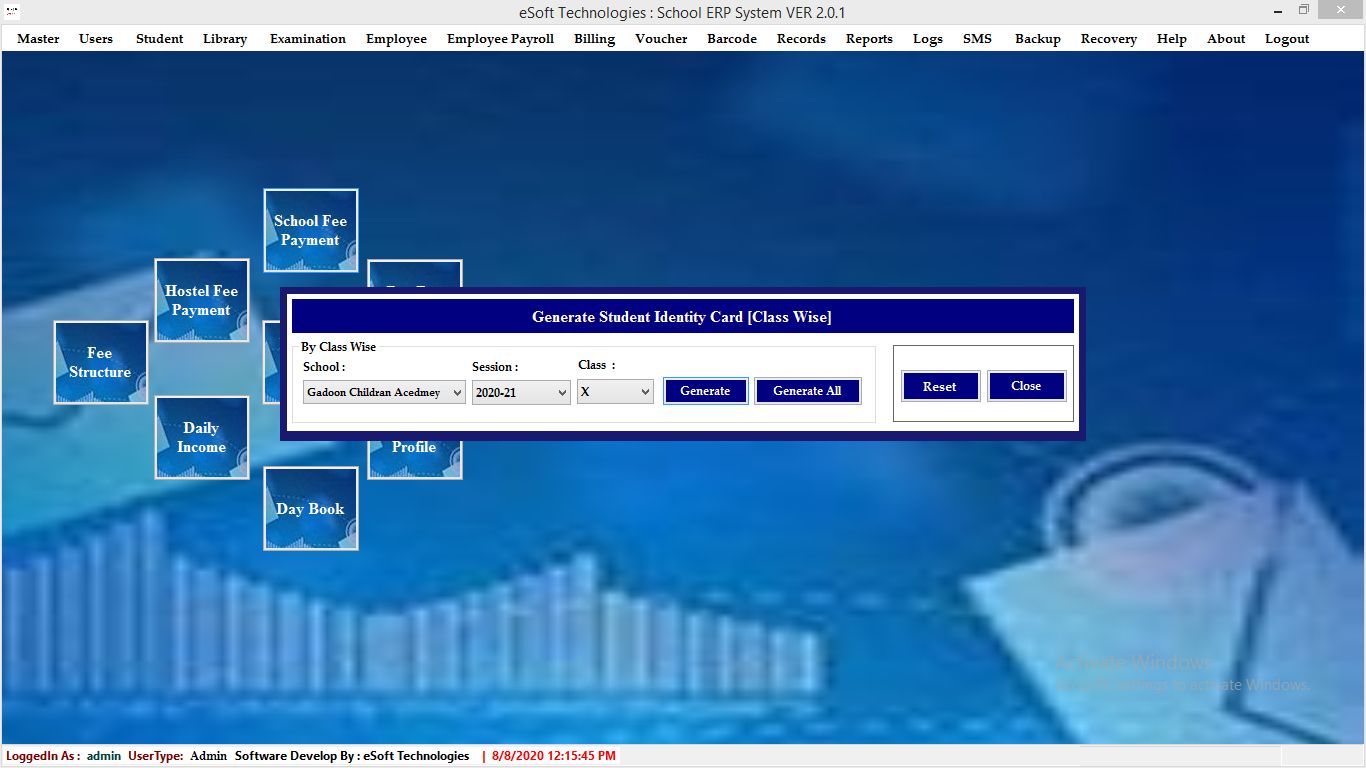Open the Student menu
Image resolution: width=1366 pixels, height=768 pixels.
click(x=160, y=39)
